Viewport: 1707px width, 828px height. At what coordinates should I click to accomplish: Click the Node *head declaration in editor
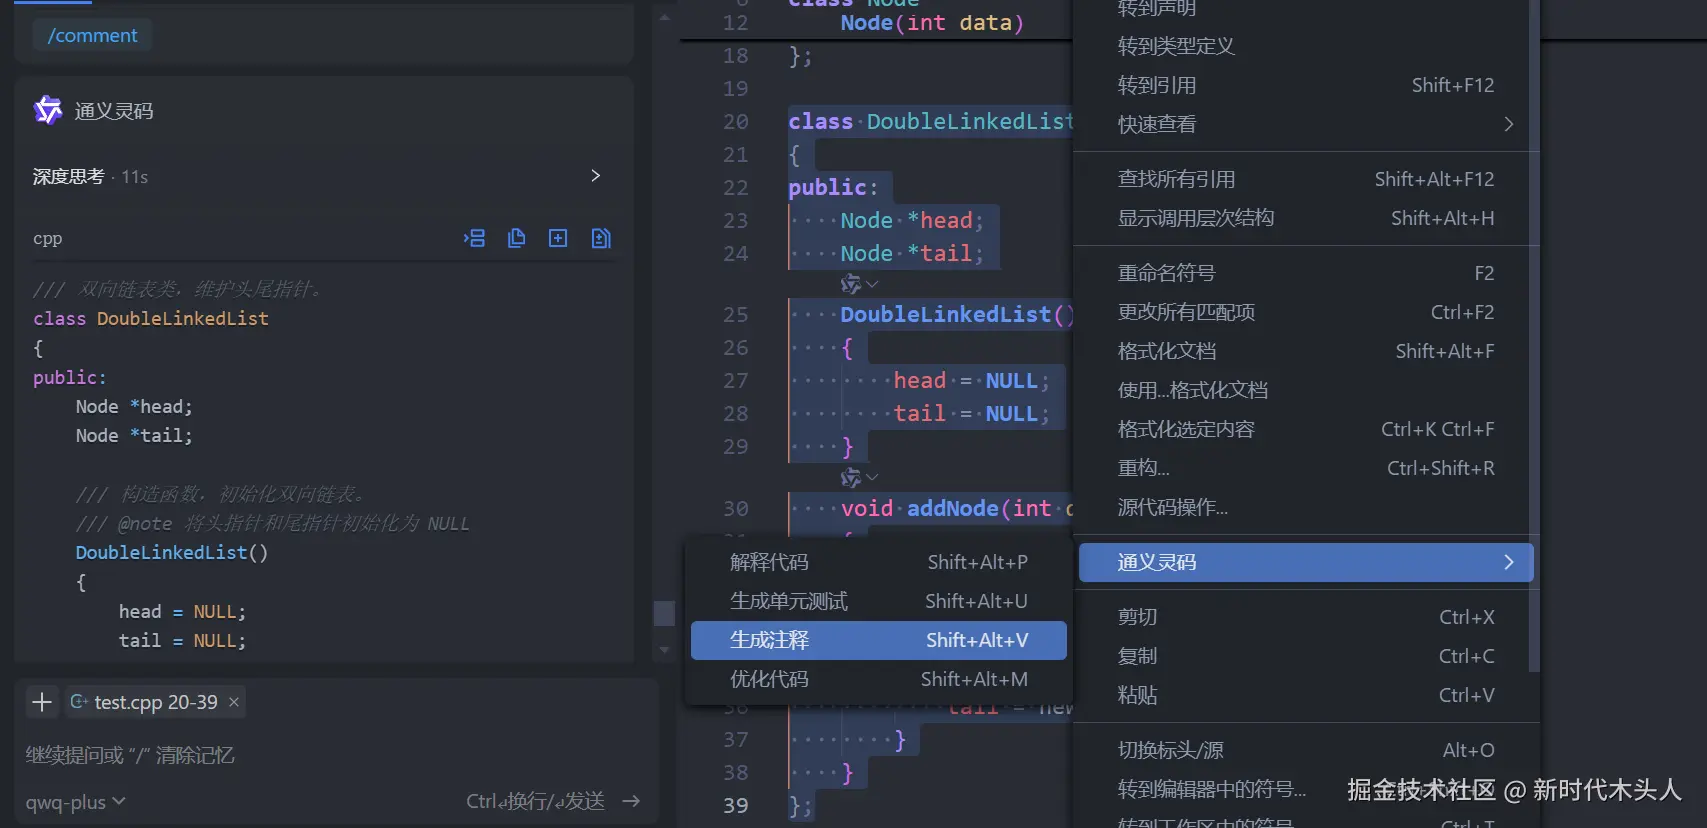(x=912, y=220)
